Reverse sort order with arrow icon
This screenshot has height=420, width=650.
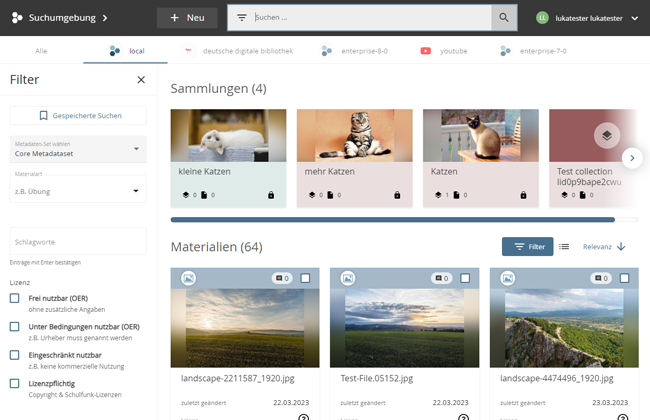click(x=621, y=246)
